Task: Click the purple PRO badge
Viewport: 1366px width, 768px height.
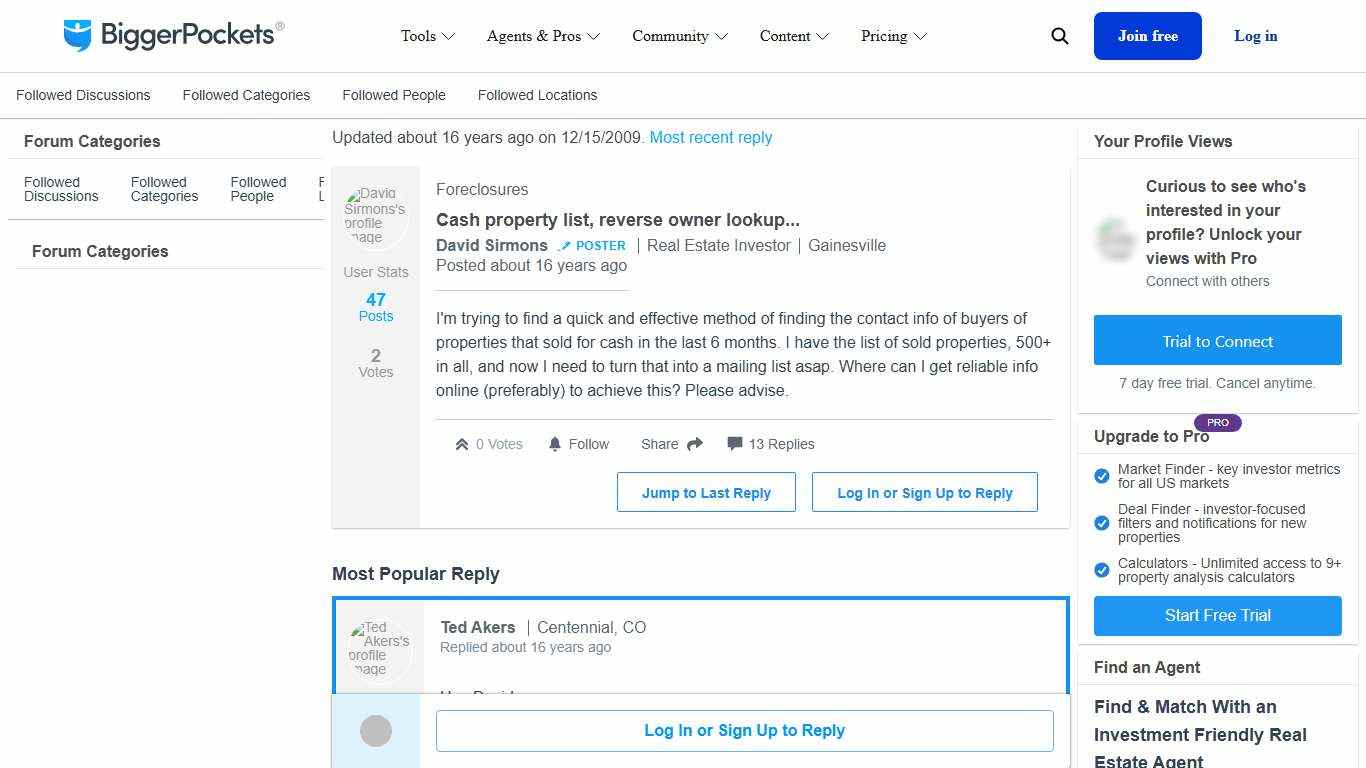Action: tap(1218, 422)
